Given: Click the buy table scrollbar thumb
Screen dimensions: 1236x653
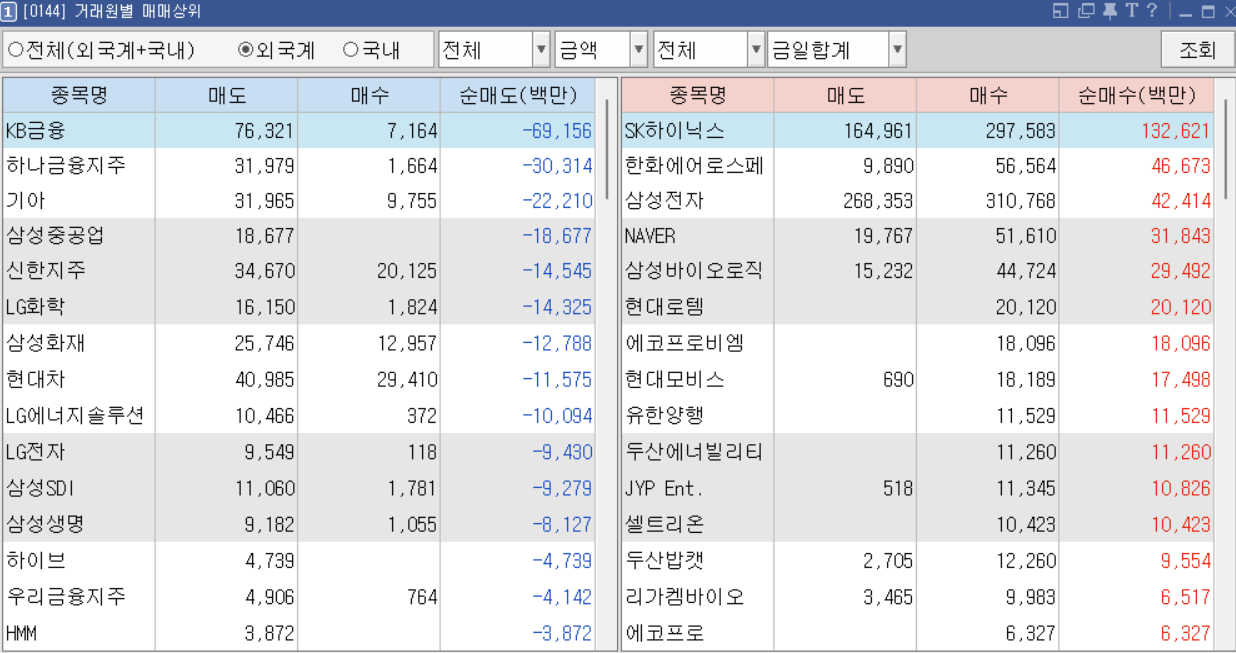Looking at the screenshot, I should (x=1225, y=148).
